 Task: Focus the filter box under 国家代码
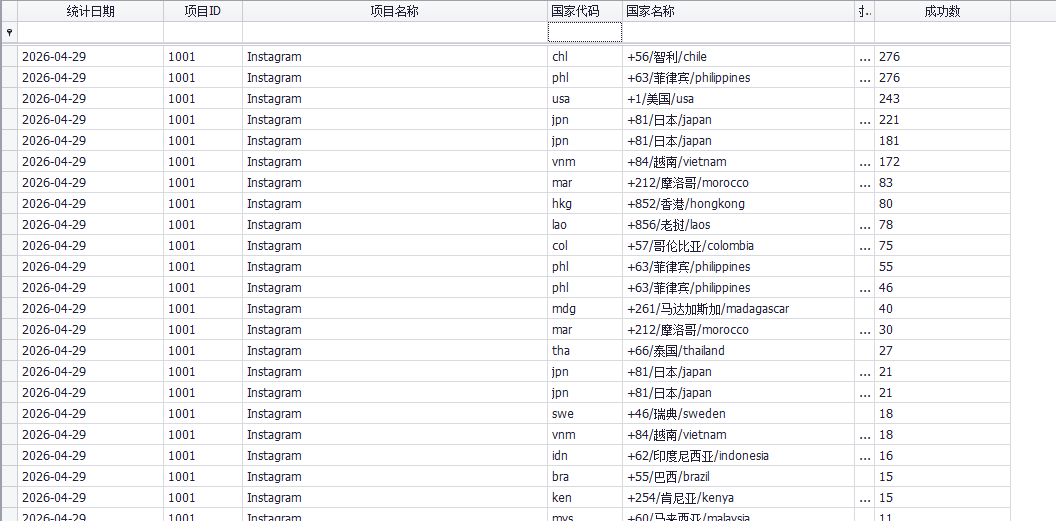[x=585, y=32]
